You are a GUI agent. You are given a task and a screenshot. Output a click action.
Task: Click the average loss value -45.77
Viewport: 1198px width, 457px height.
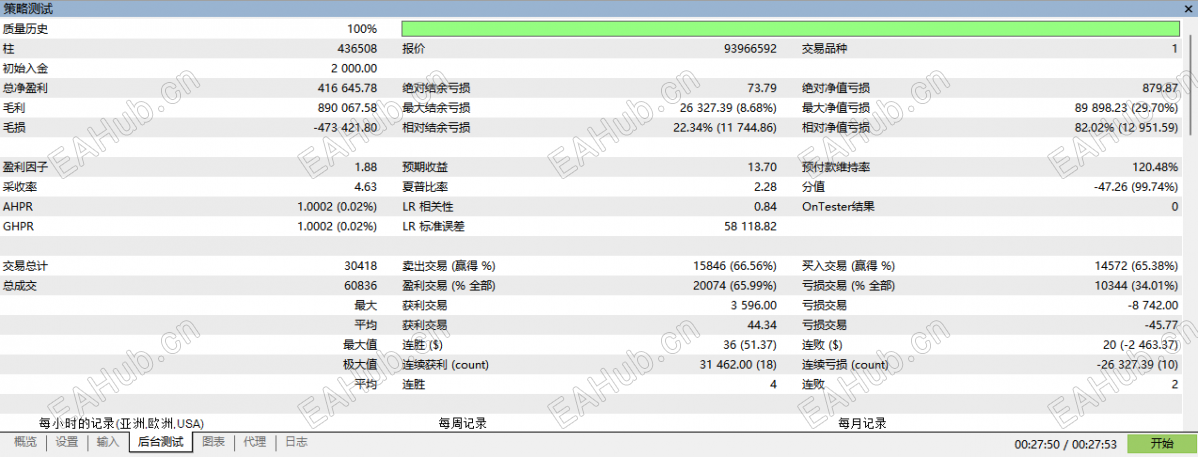click(1163, 326)
